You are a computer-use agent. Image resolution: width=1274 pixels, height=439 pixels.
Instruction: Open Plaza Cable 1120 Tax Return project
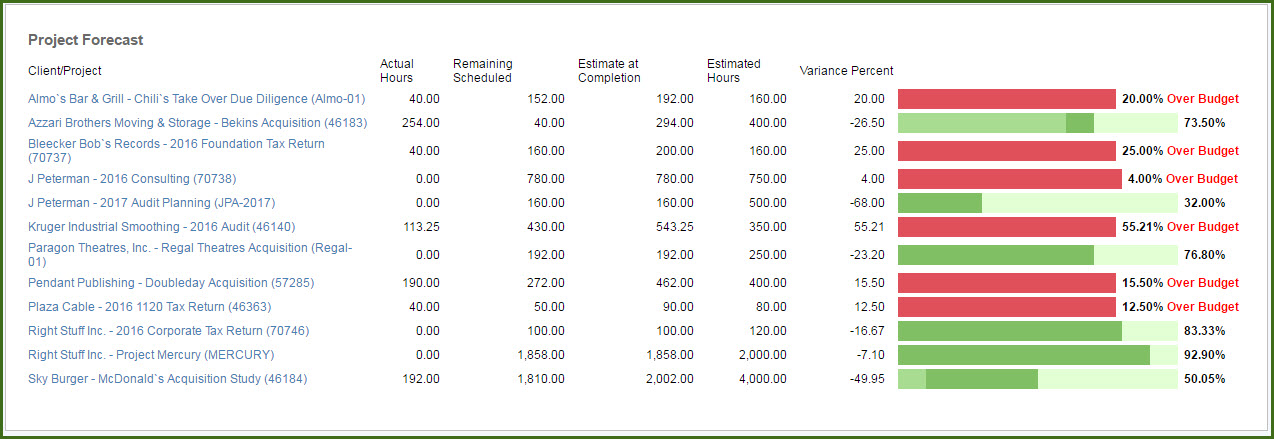click(150, 307)
